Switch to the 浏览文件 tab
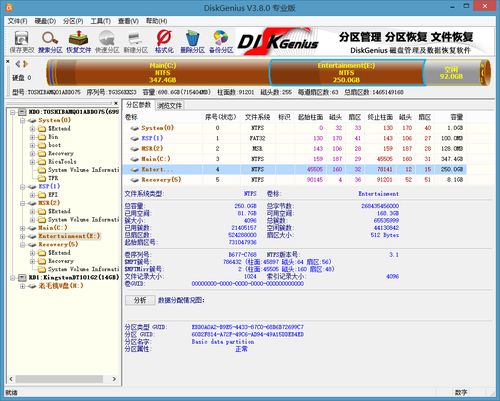This screenshot has width=500, height=401. pyautogui.click(x=170, y=106)
